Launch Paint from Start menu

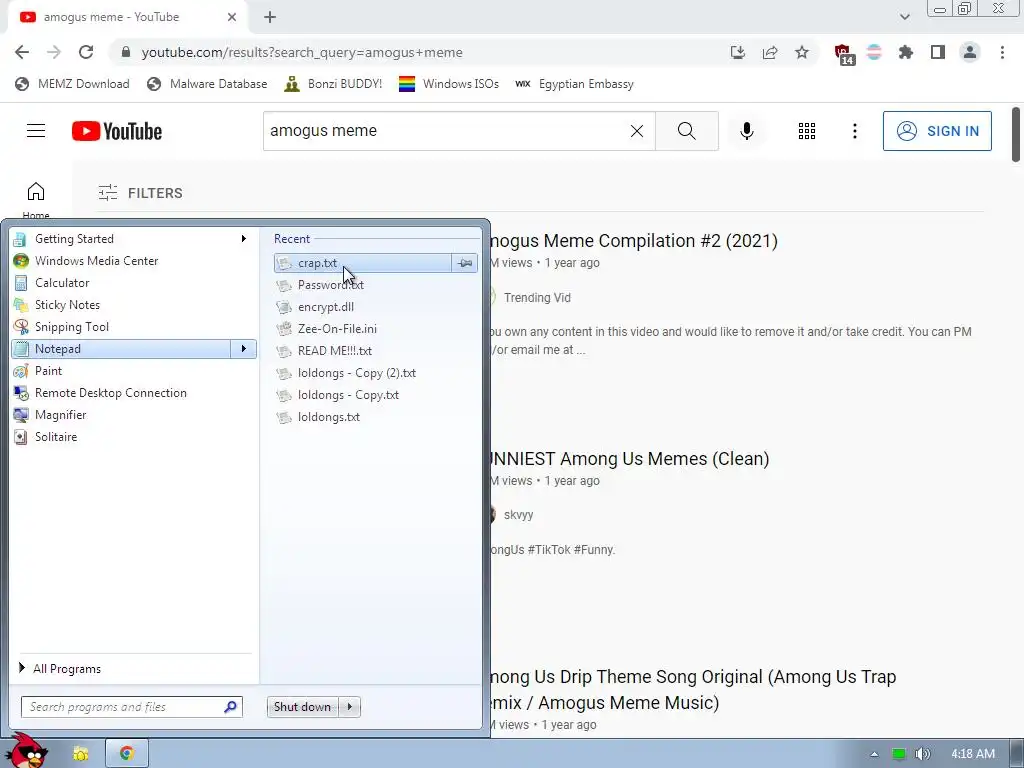[x=134, y=371]
